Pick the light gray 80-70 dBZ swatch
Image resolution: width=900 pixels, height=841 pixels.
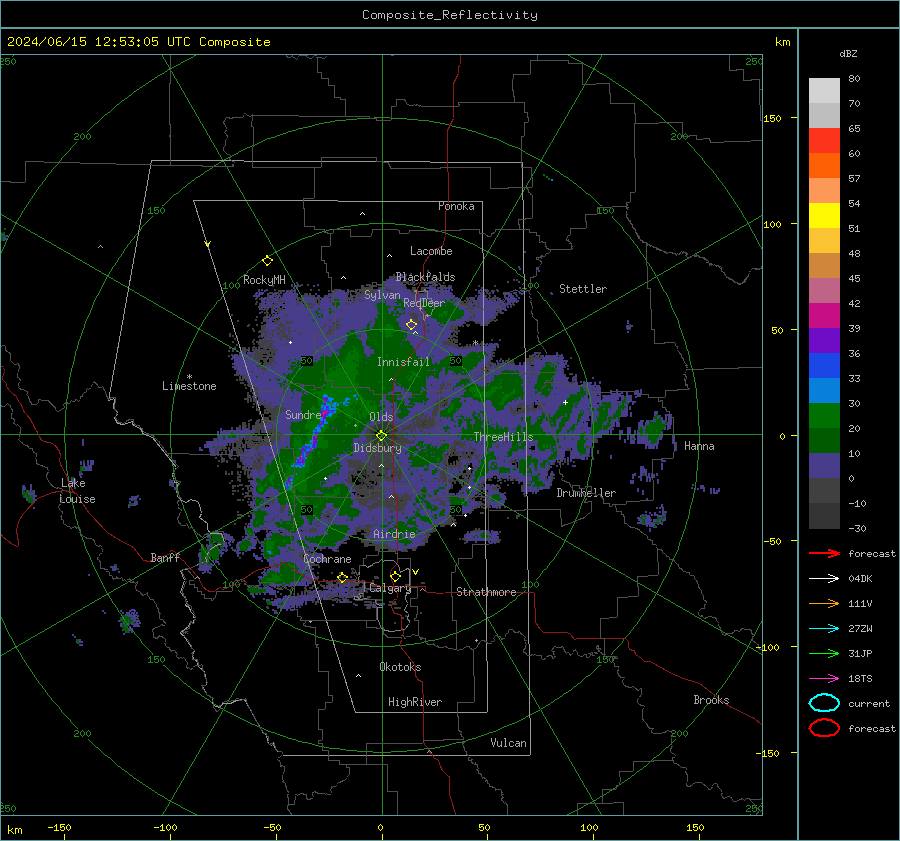coord(824,91)
